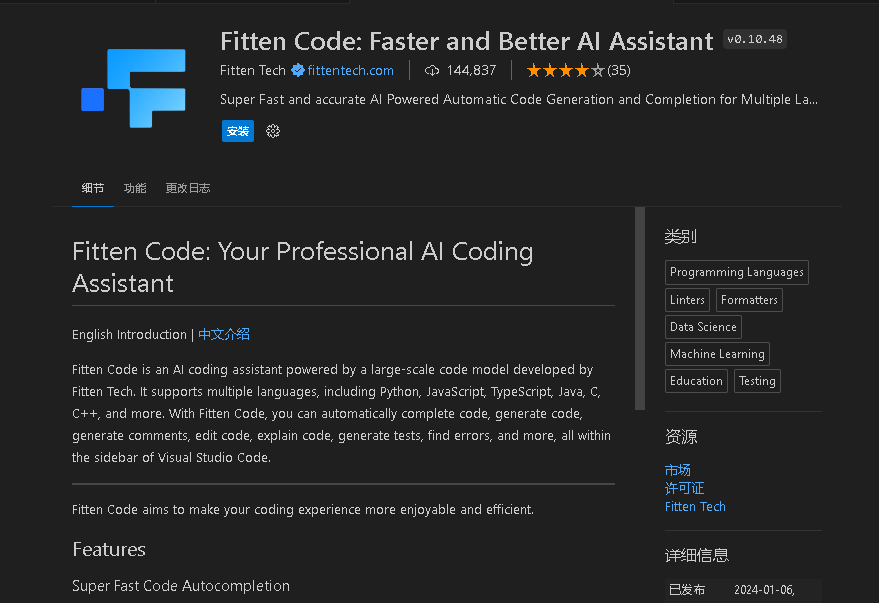Click the 详细信息 section heading
Viewport: 879px width, 603px height.
pyautogui.click(x=697, y=555)
